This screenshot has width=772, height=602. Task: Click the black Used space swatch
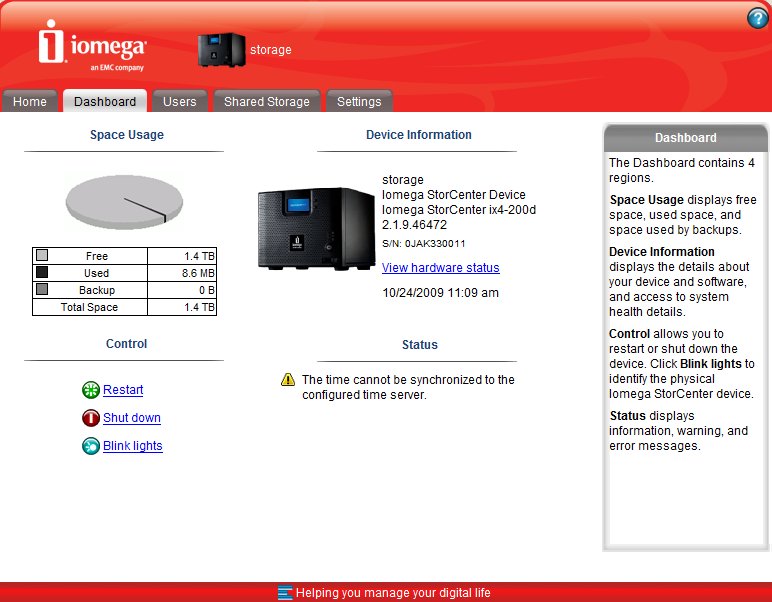pos(42,272)
